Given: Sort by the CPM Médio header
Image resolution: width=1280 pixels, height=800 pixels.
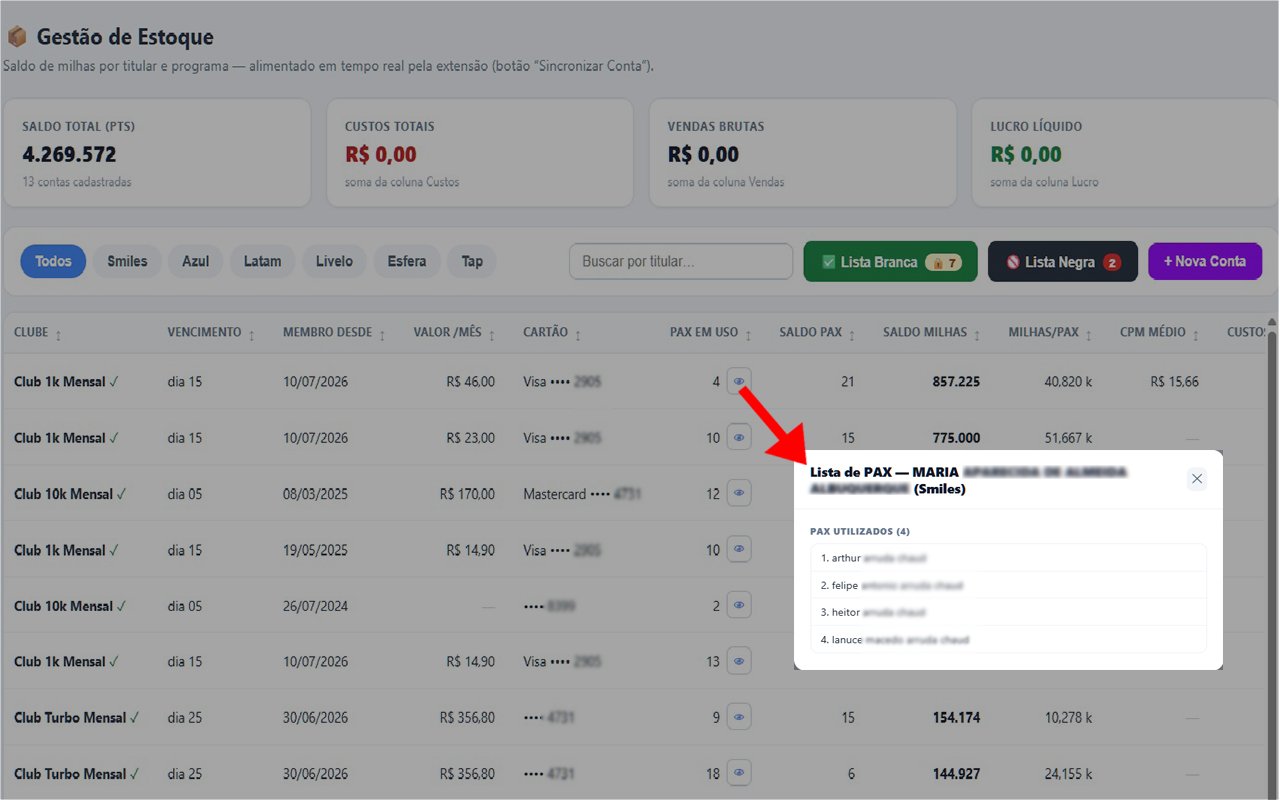Looking at the screenshot, I should 1160,333.
